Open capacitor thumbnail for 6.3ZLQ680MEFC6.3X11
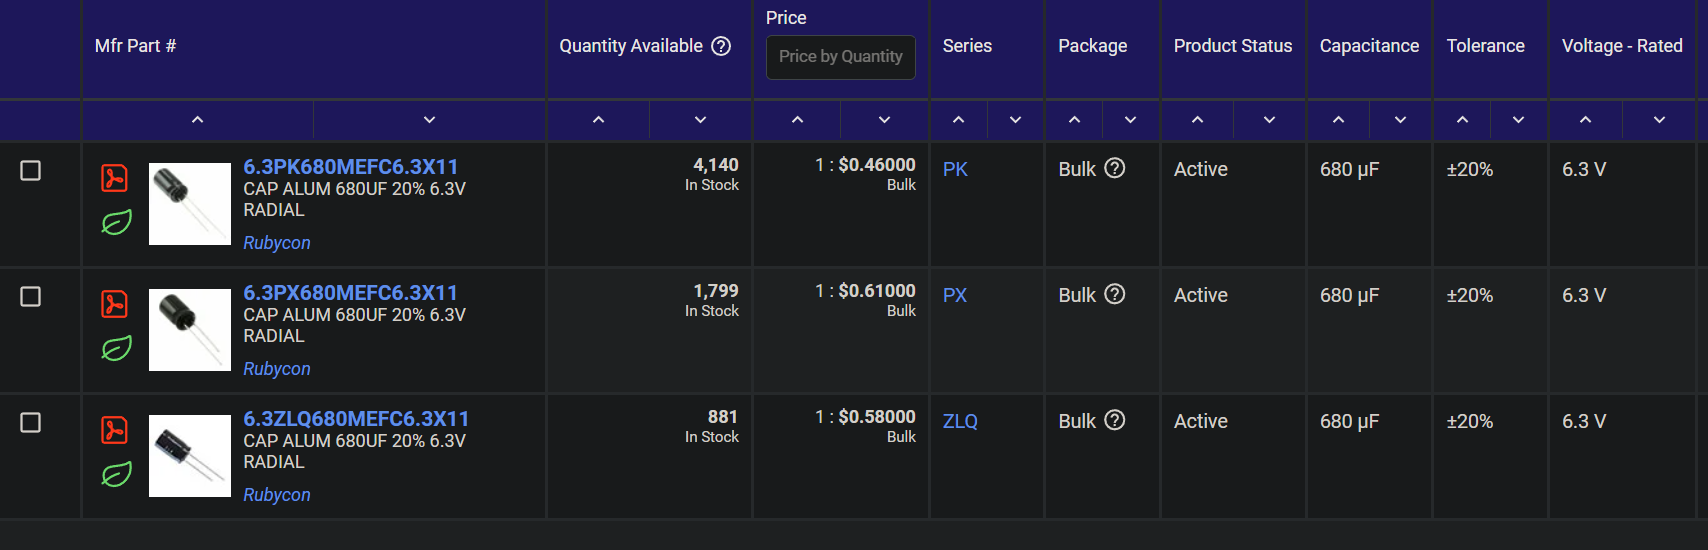 click(190, 456)
